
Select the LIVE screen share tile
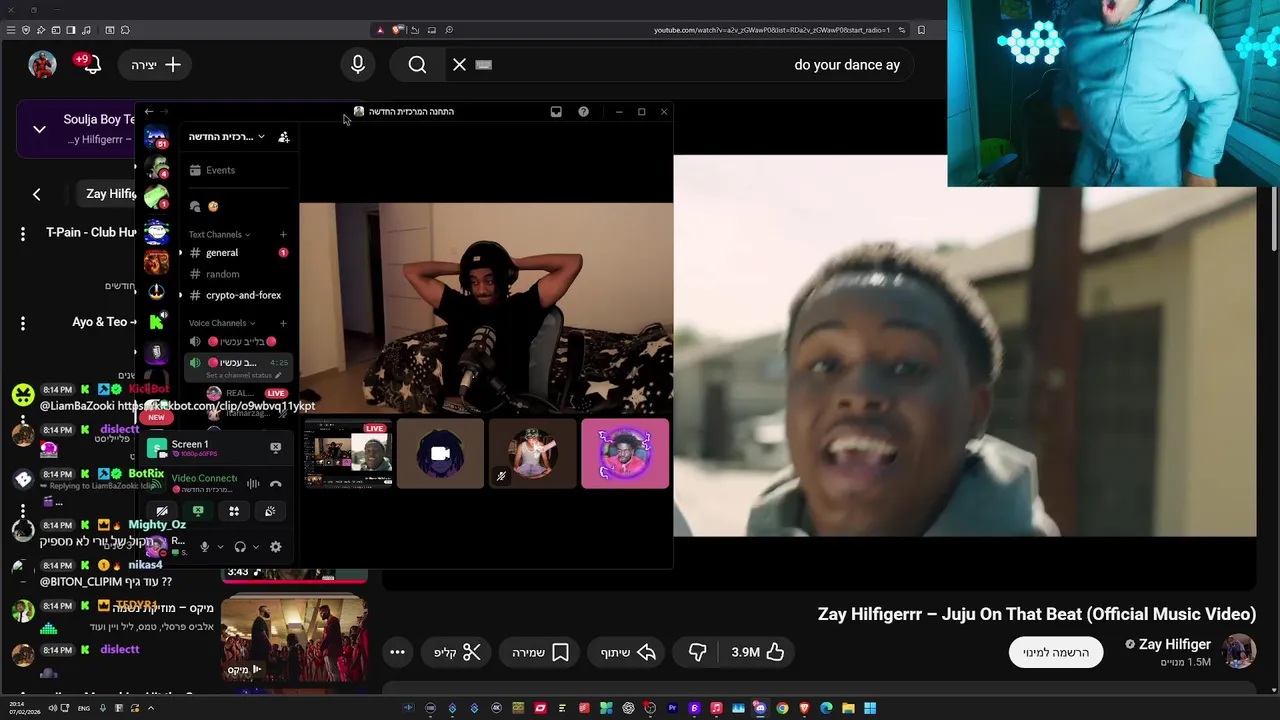coord(347,454)
